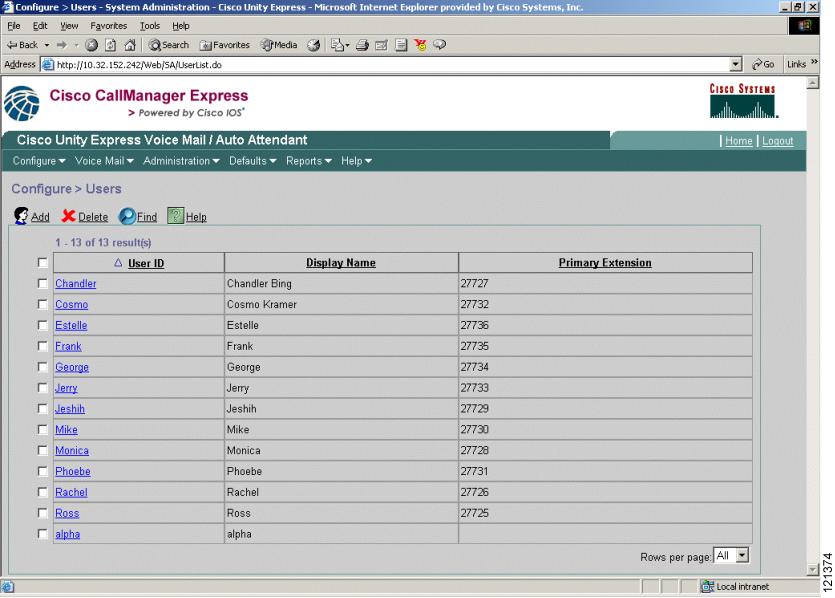Click the Find magnifier icon
This screenshot has height=598, width=835.
[127, 216]
